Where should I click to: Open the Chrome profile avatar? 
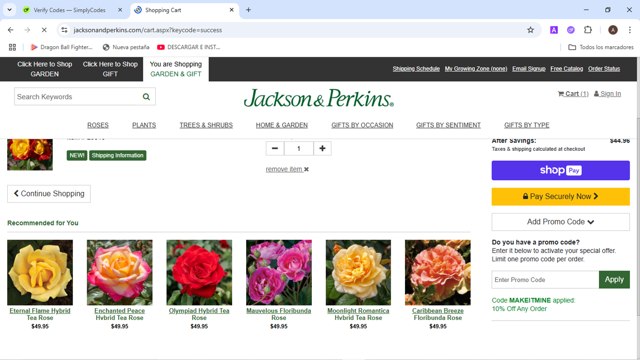click(x=613, y=30)
